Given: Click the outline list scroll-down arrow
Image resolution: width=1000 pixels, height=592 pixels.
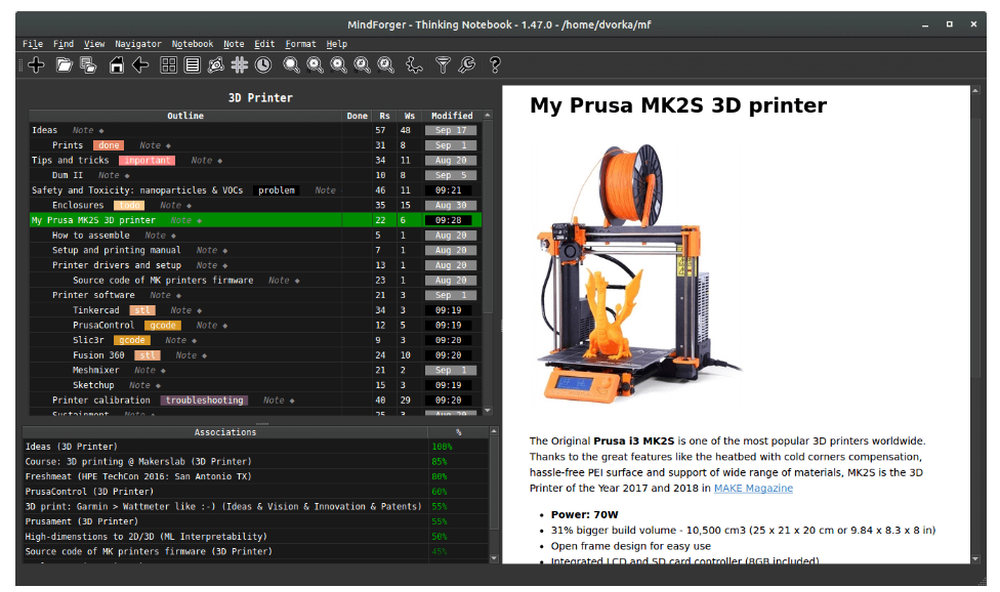Looking at the screenshot, I should click(488, 411).
